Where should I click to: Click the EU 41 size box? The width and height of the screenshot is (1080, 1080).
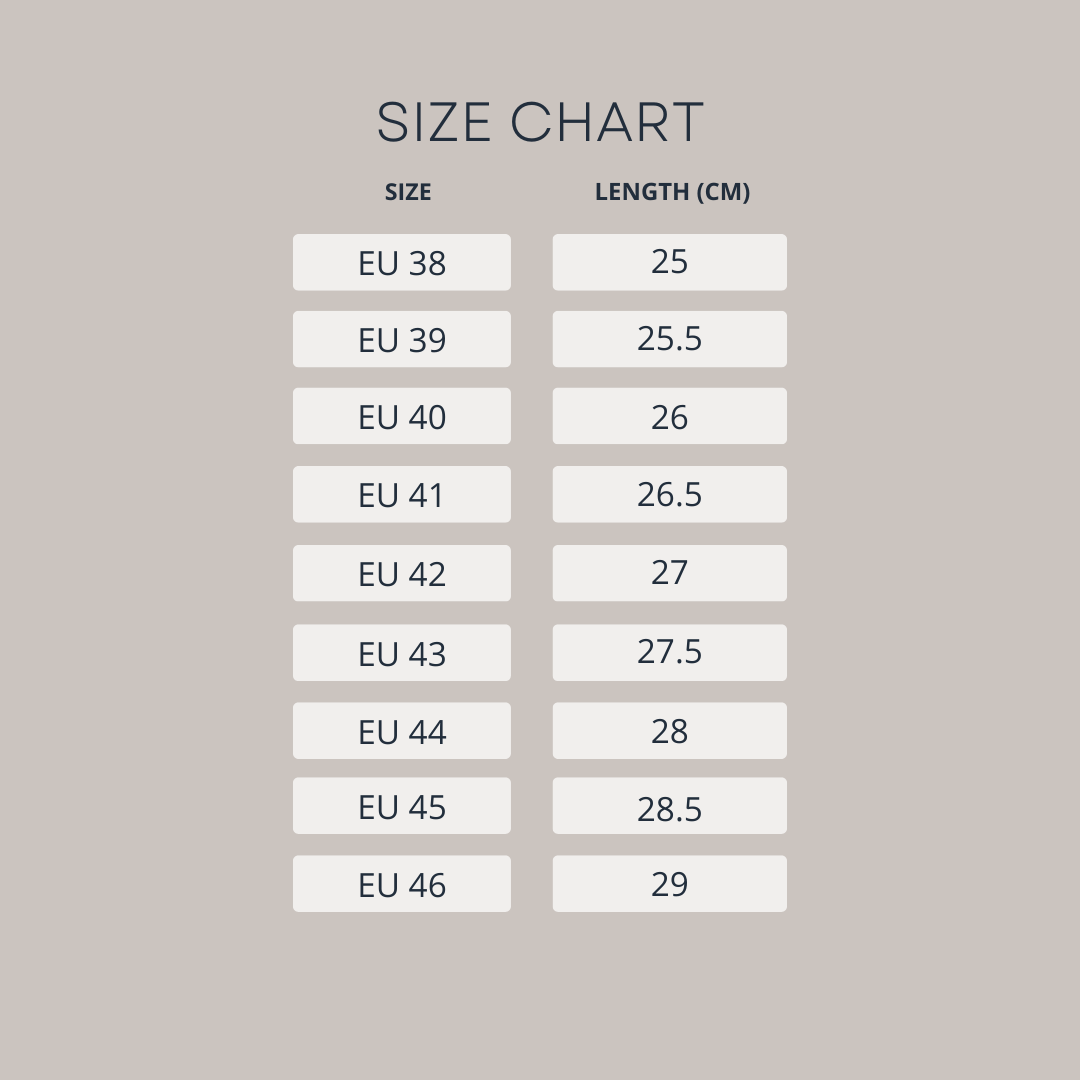(401, 494)
